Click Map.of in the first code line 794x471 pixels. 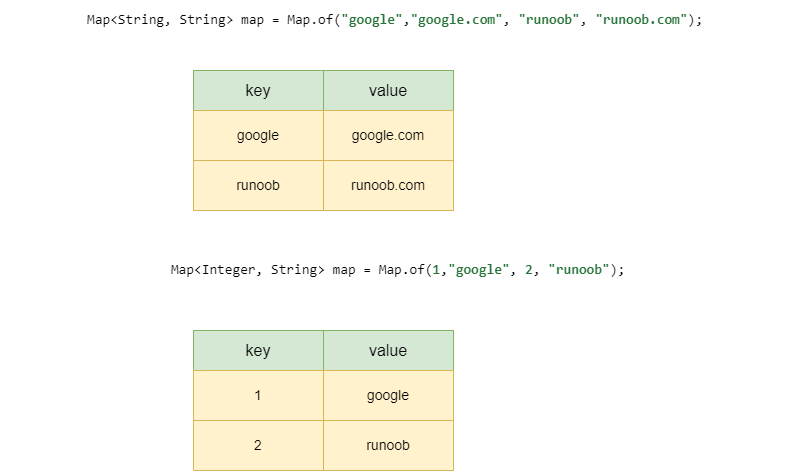(310, 20)
